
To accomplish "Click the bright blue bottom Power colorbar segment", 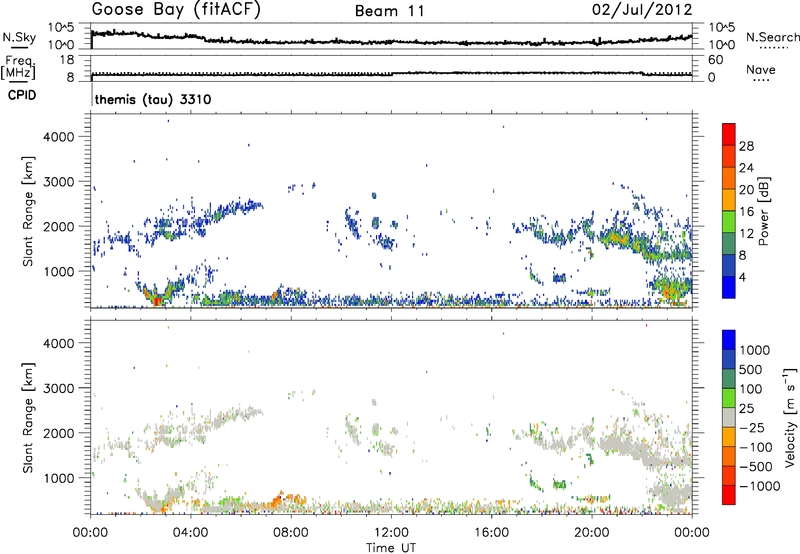I will 729,287.
